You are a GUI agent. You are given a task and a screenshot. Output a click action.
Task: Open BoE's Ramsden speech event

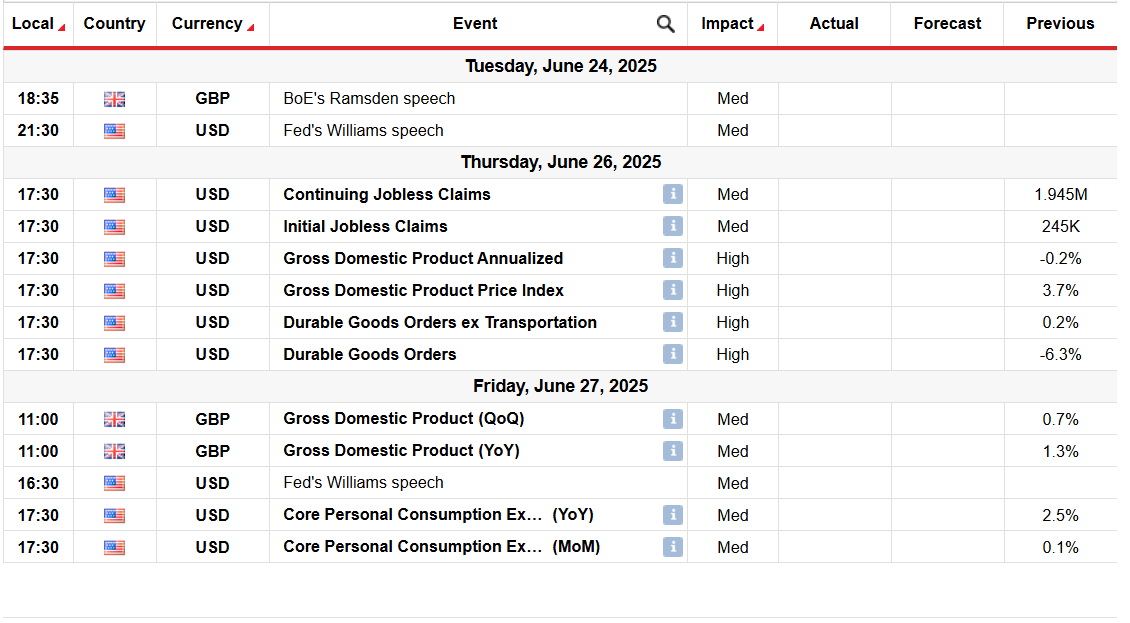point(369,99)
